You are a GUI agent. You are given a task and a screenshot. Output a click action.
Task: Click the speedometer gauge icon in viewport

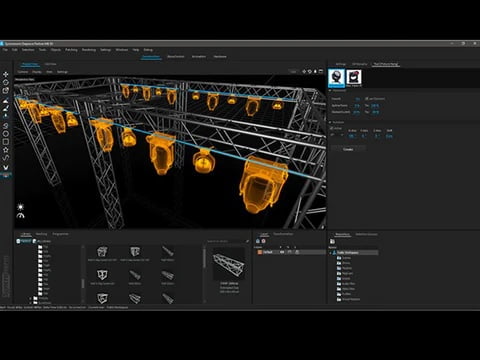point(21,216)
